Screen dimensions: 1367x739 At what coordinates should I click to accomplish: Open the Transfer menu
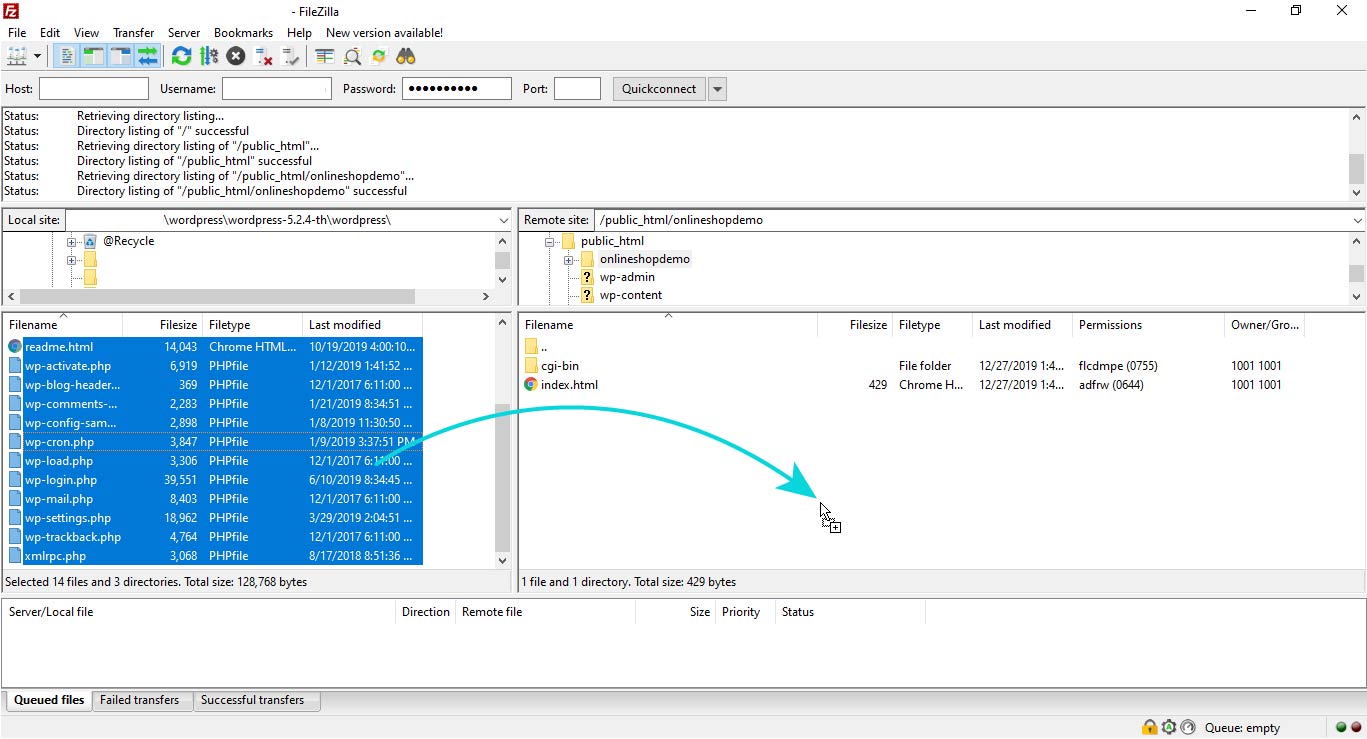tap(134, 33)
